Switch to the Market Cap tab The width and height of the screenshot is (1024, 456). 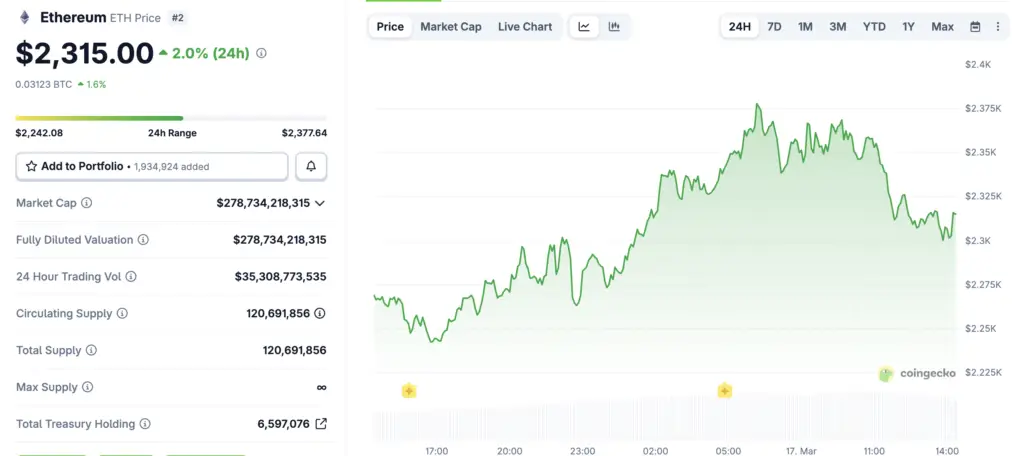(x=450, y=27)
